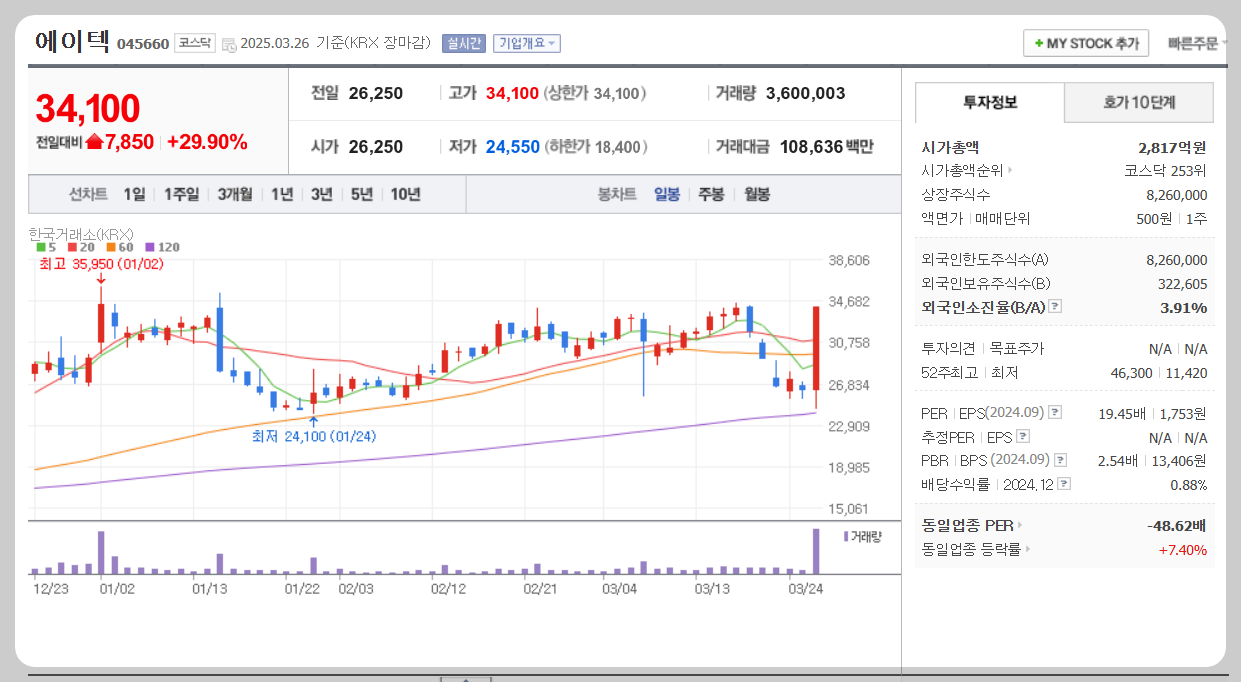Click the large red candlestick at 03/24

point(817,348)
